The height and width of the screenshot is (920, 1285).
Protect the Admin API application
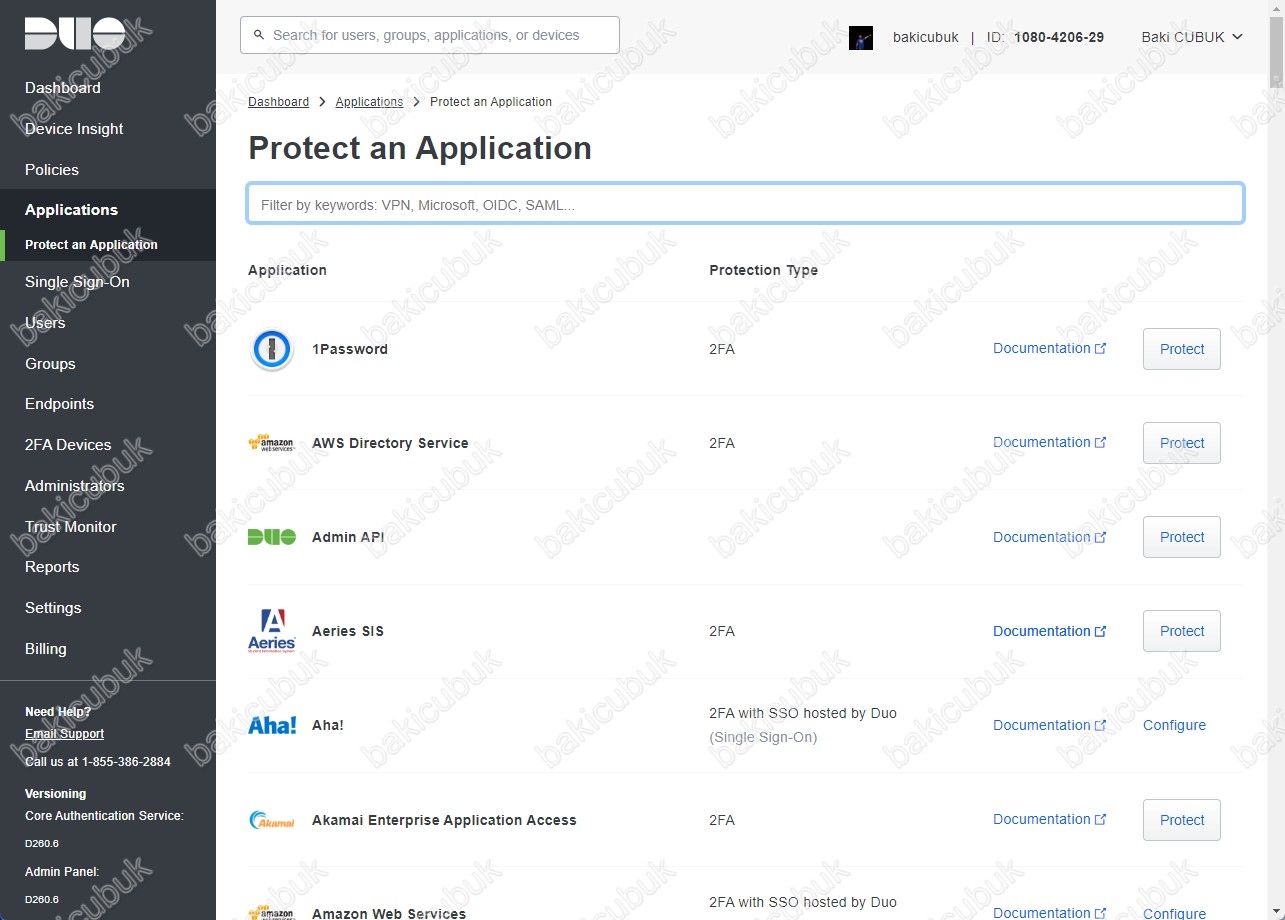click(x=1182, y=537)
